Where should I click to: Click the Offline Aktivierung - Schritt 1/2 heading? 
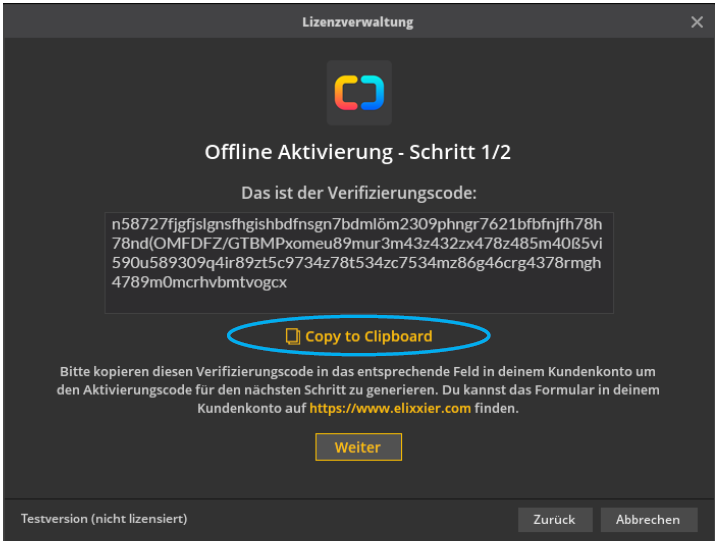tap(358, 153)
